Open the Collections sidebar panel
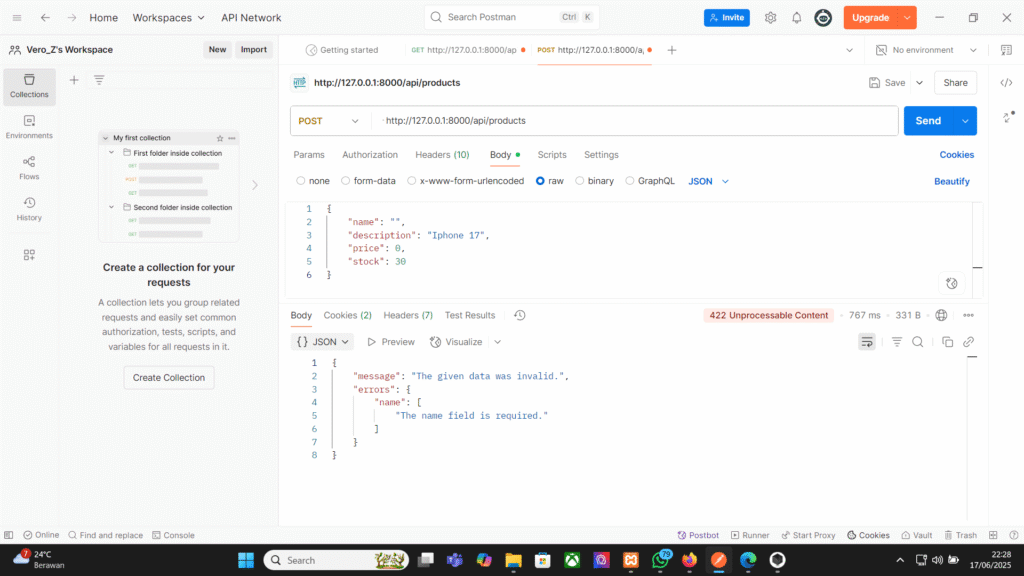The image size is (1024, 576). coord(29,86)
